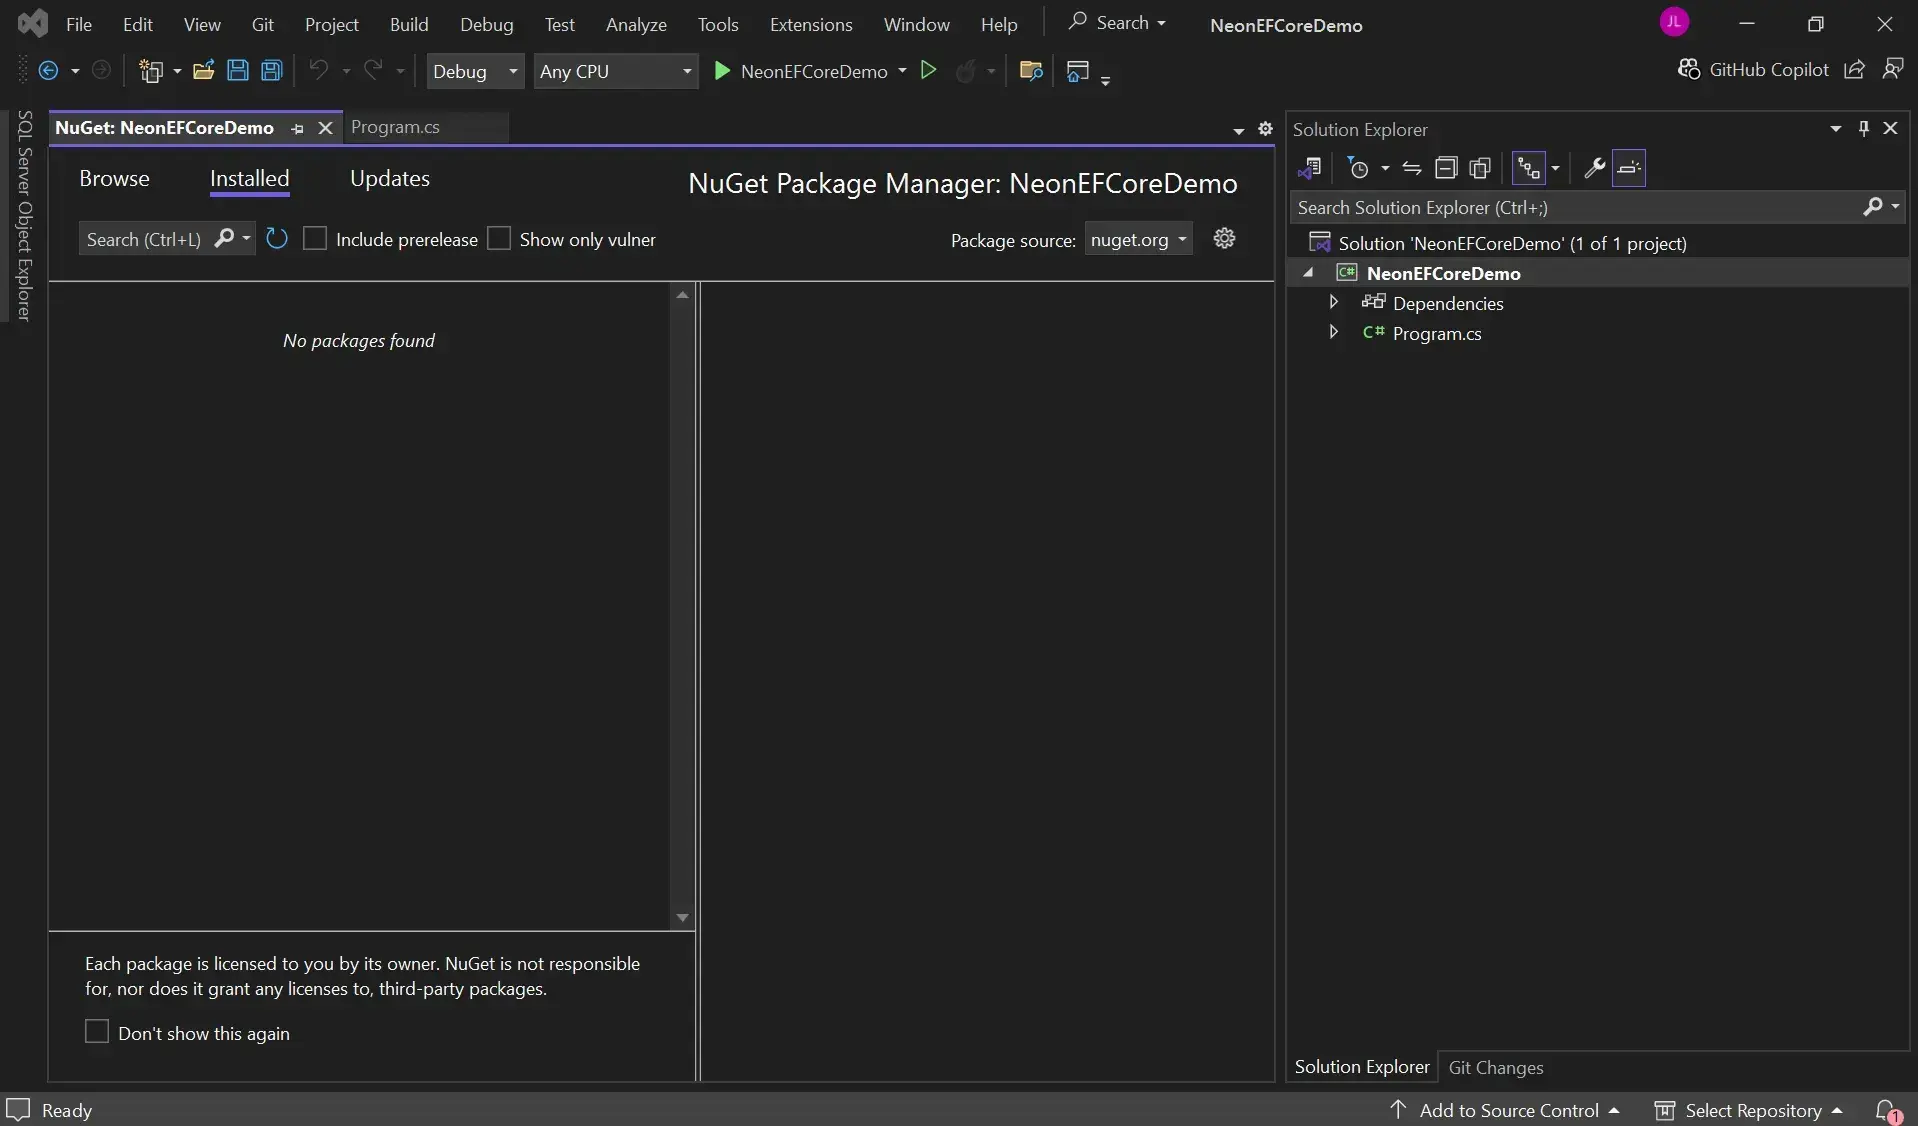Click the package list scrollbar down arrow
This screenshot has width=1918, height=1126.
[683, 918]
